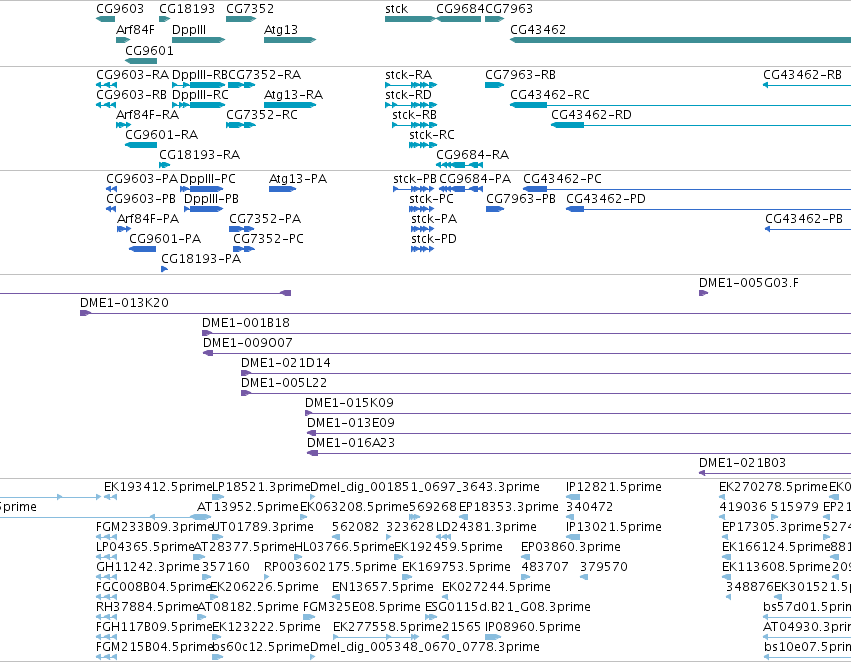Click the stck gene feature
Image resolution: width=851 pixels, height=662 pixels.
410,19
